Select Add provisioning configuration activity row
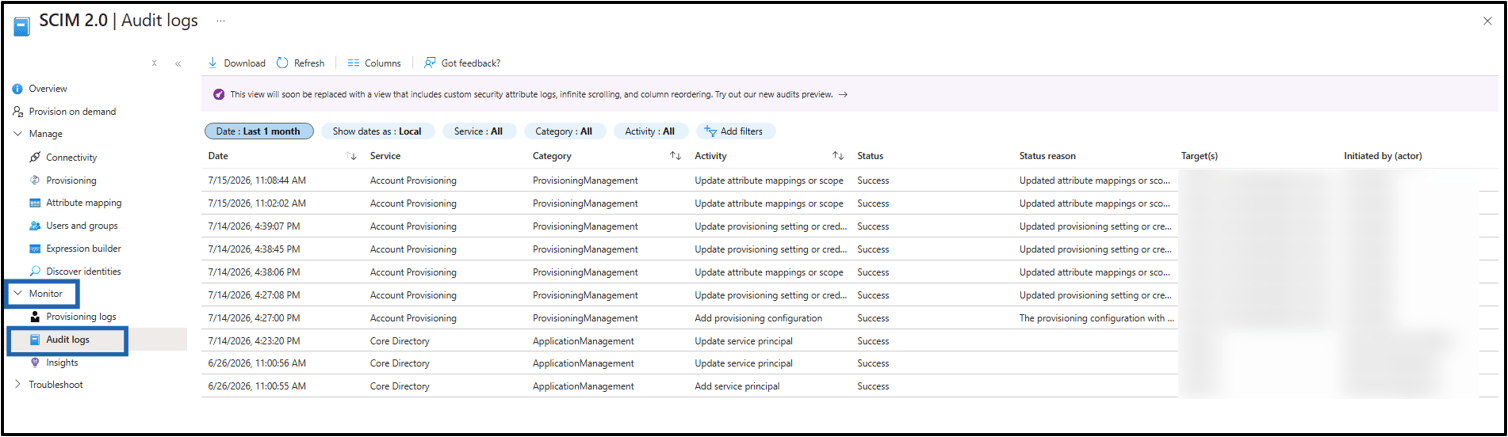1508x437 pixels. point(758,318)
